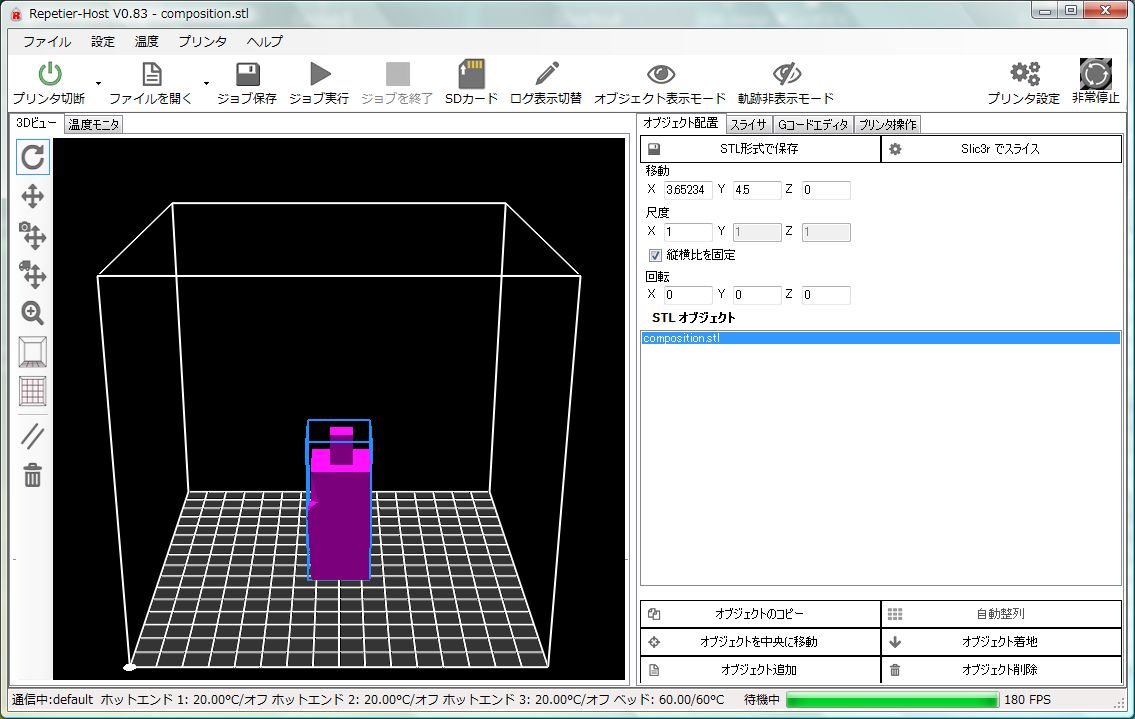Screen dimensions: 1135x719
Task: Select the move object tool
Action: pos(33,235)
